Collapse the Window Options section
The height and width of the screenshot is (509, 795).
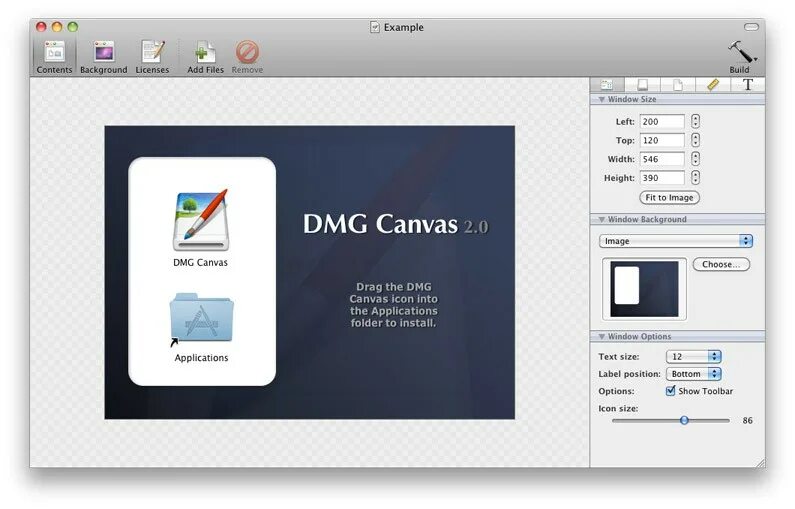pyautogui.click(x=602, y=337)
